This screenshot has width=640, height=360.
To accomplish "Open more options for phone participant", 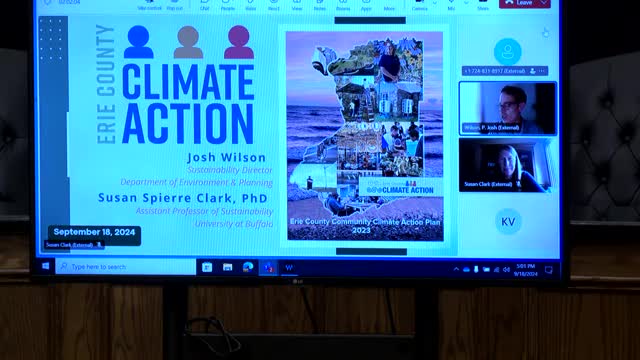I will (x=542, y=71).
